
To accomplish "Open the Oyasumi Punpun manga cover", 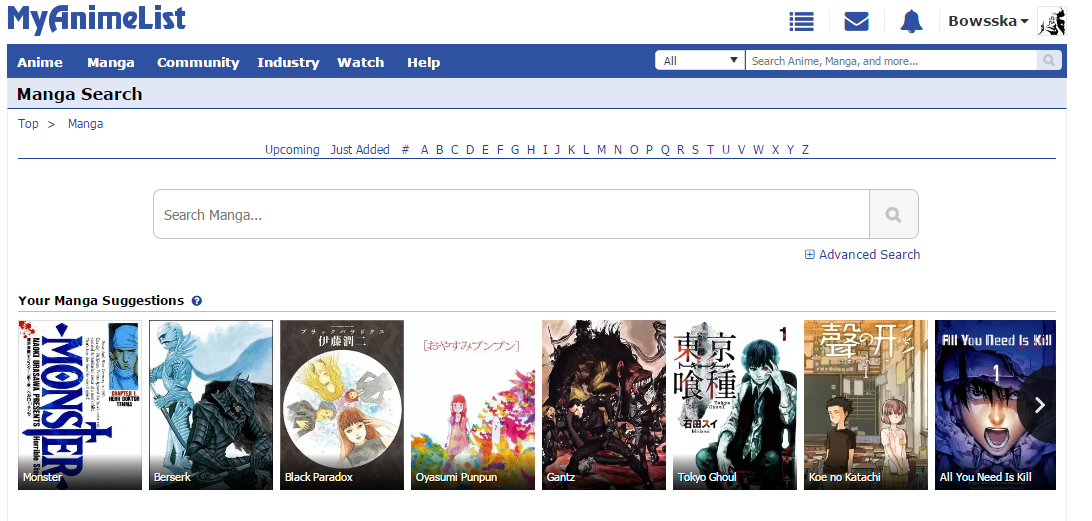I will [x=473, y=405].
